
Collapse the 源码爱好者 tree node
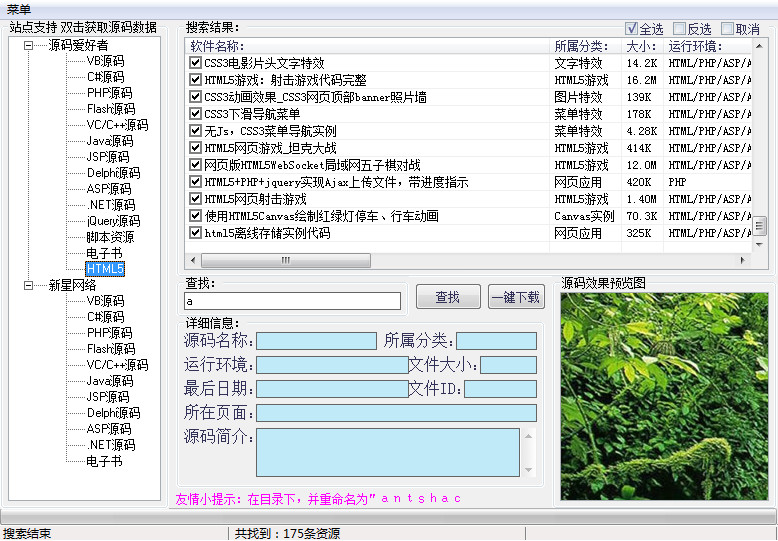point(28,46)
